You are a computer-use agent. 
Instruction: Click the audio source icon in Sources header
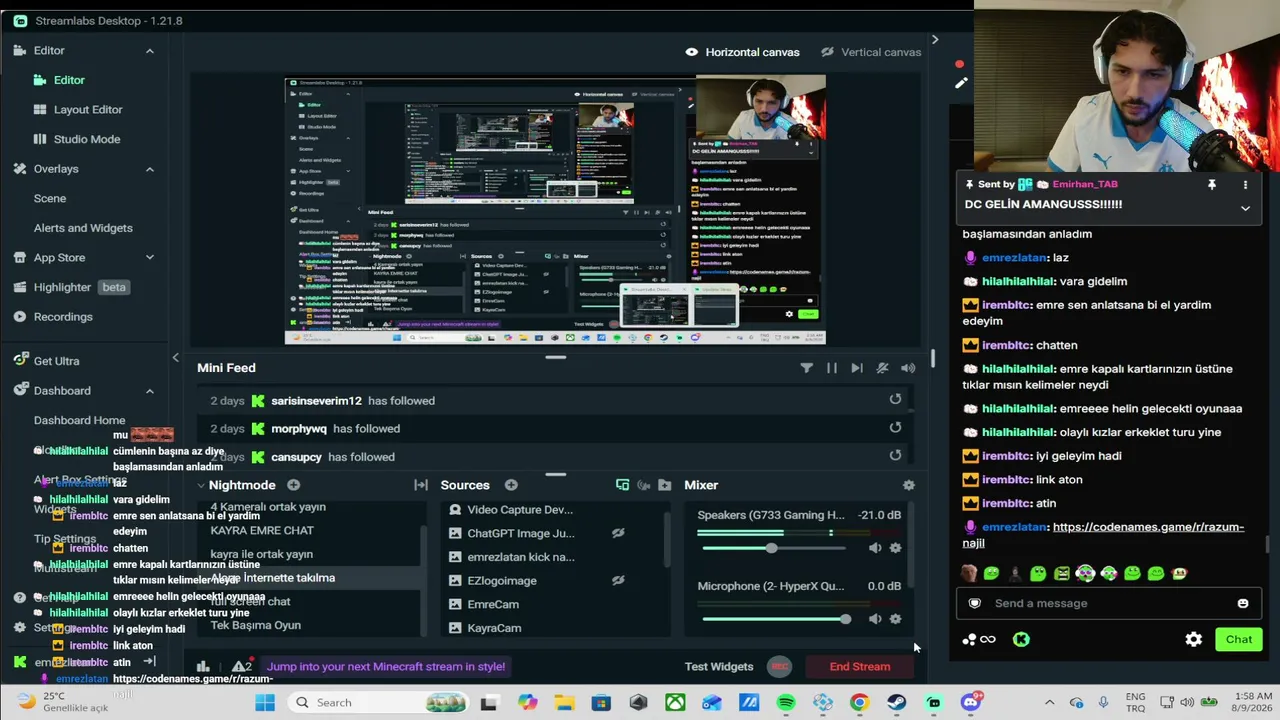click(644, 485)
